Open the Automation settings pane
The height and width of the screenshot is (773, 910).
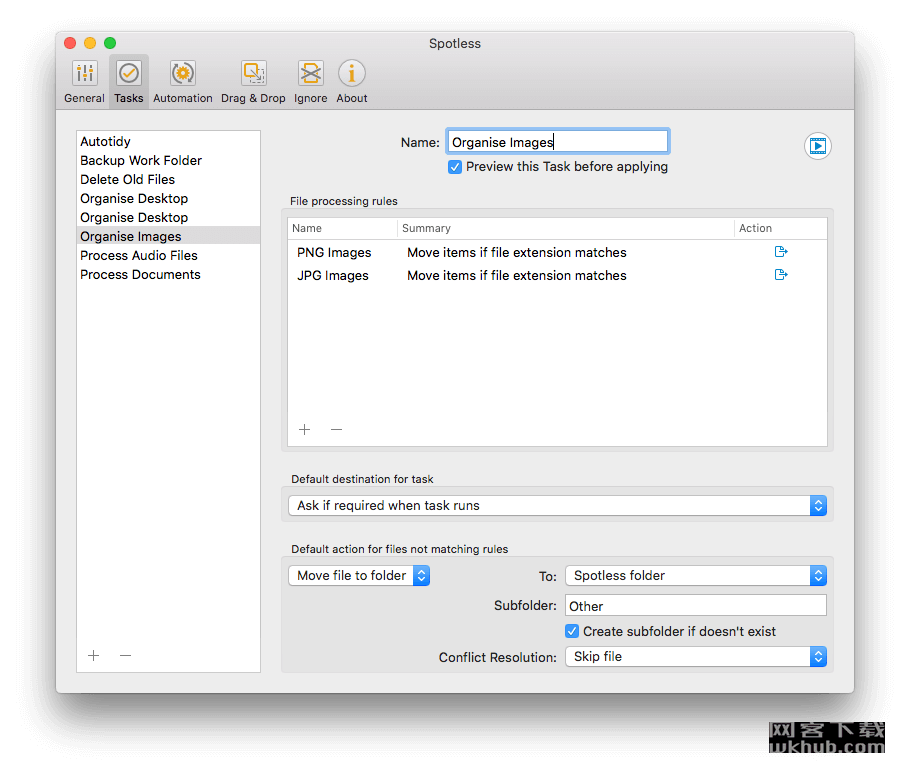(x=183, y=82)
